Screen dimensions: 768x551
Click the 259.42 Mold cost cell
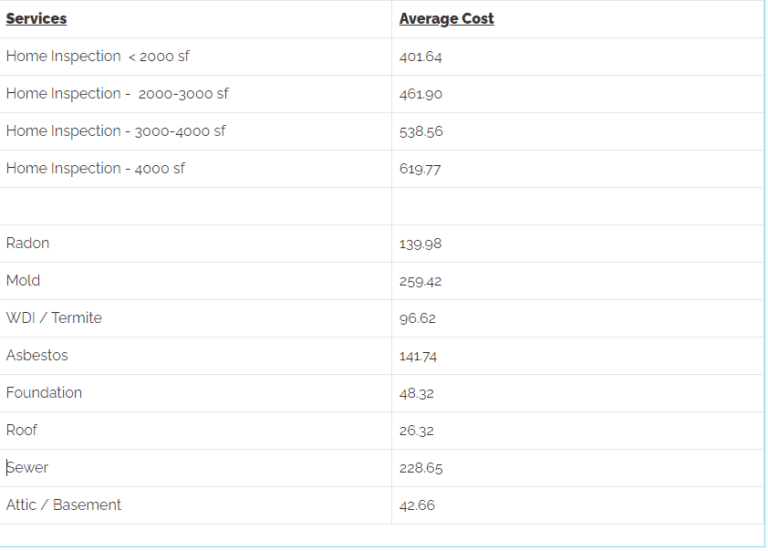pyautogui.click(x=420, y=282)
